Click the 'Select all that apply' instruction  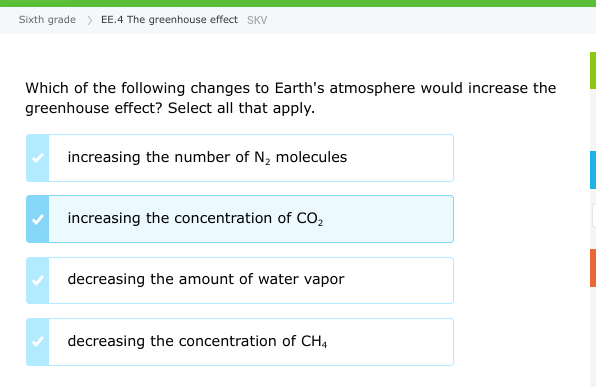click(x=241, y=108)
